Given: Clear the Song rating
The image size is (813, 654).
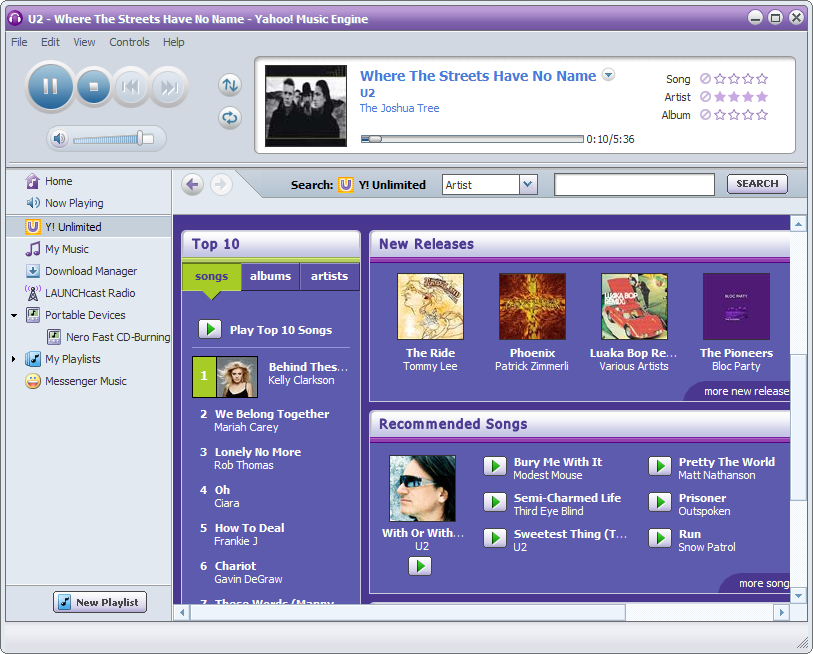Looking at the screenshot, I should (x=705, y=79).
